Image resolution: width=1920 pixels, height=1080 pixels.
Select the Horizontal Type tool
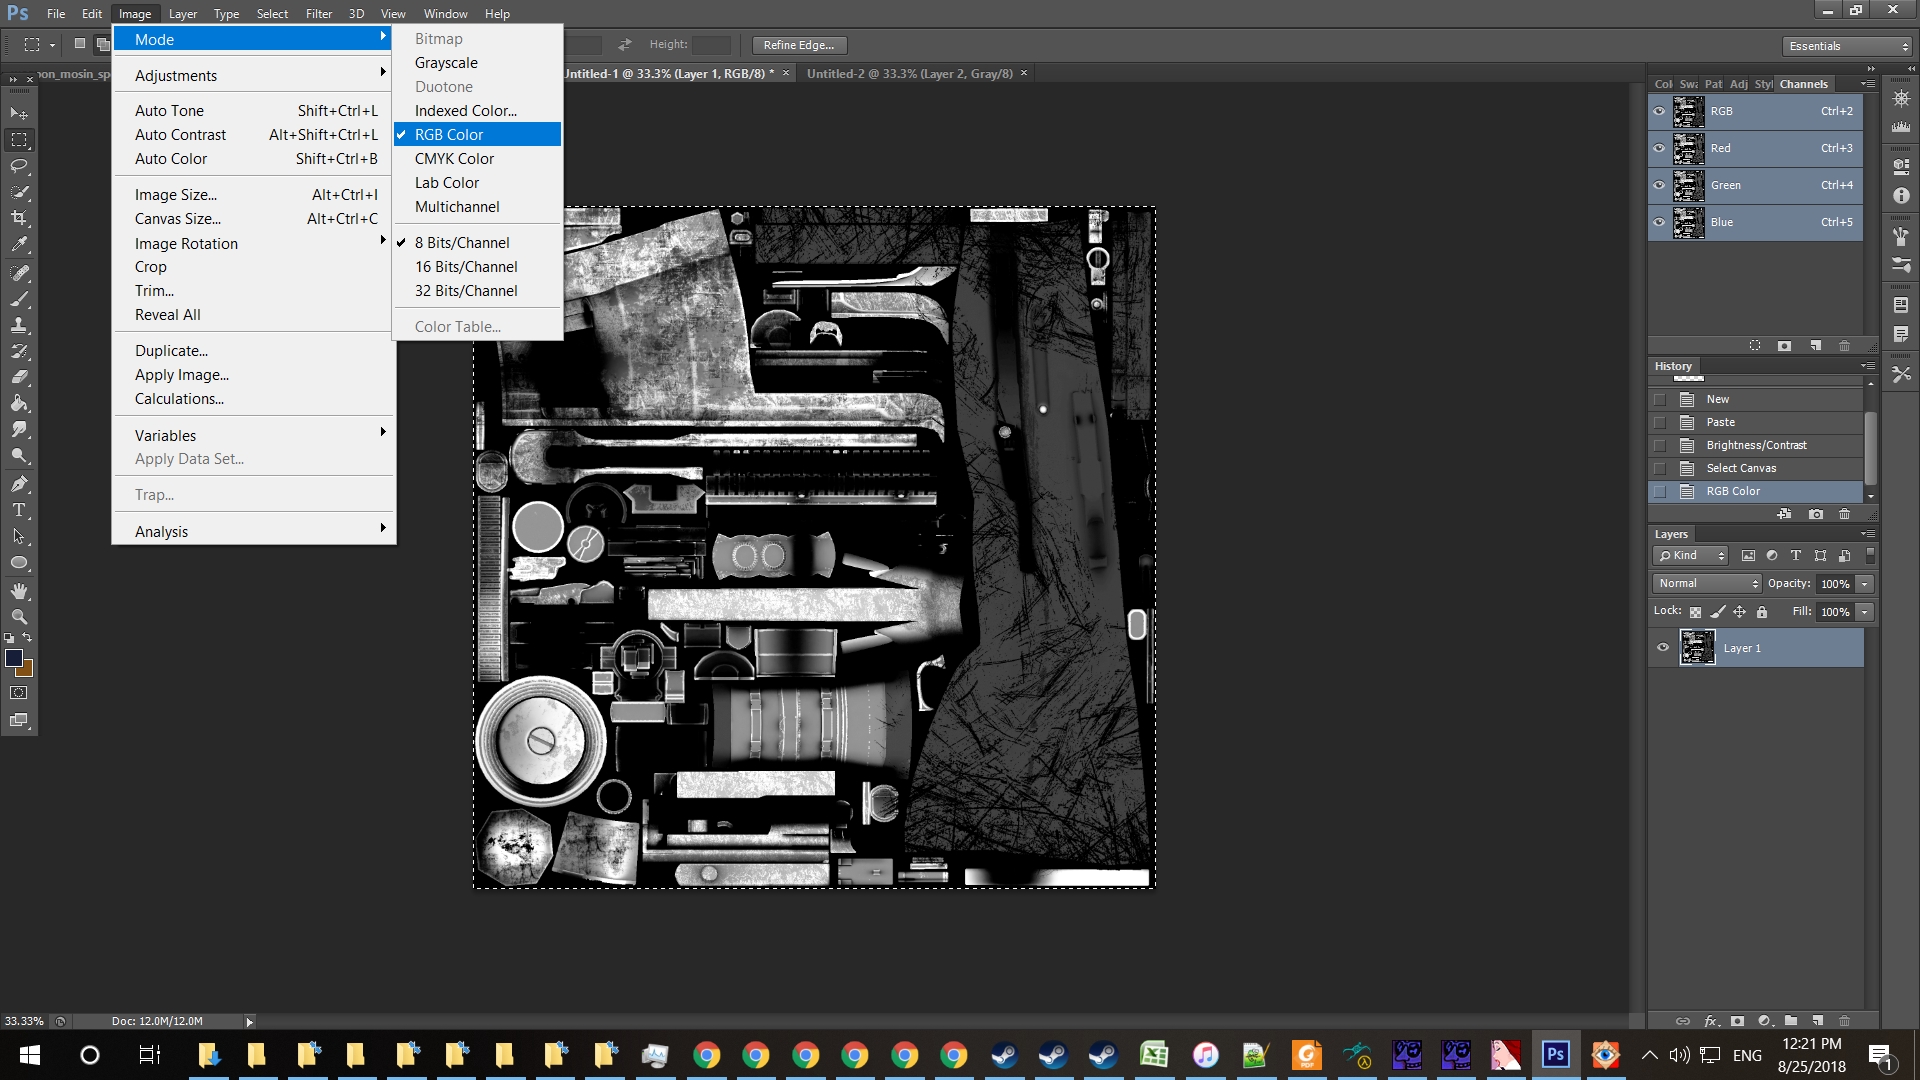tap(19, 510)
